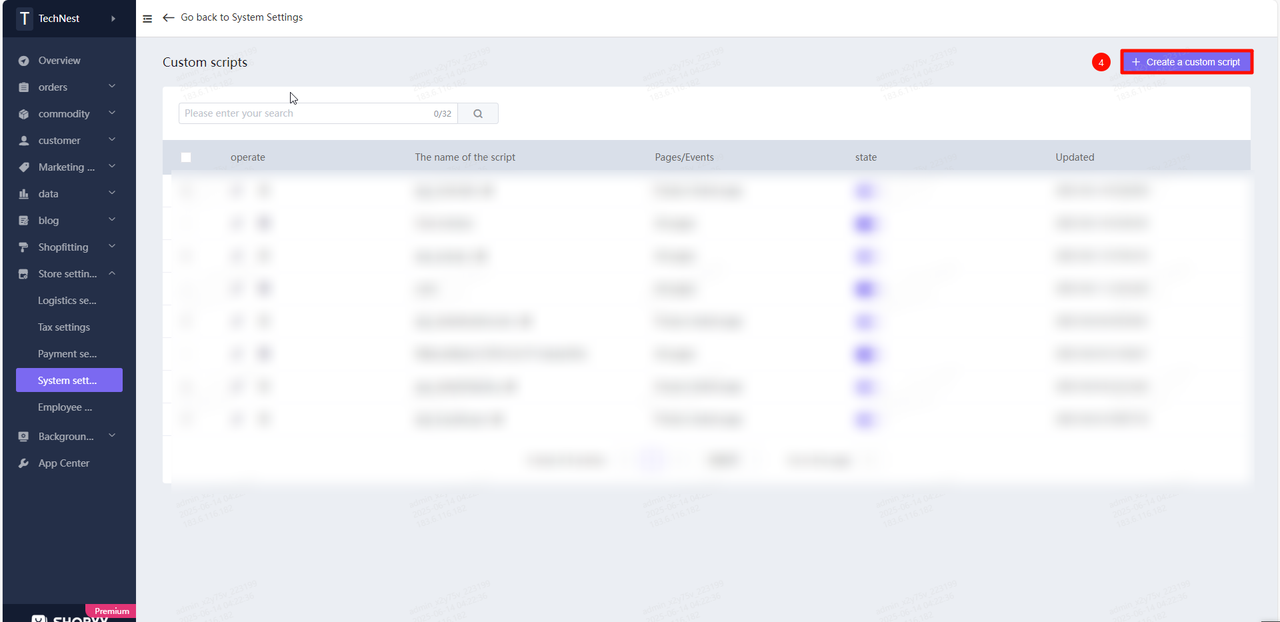1280x622 pixels.
Task: Open the store switcher arrow beside TechNest
Action: pyautogui.click(x=113, y=18)
